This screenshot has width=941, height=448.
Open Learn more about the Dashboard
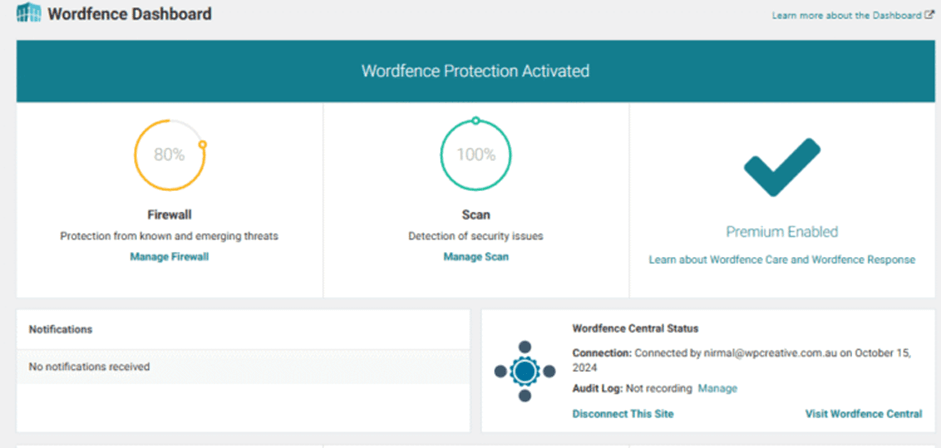pos(846,16)
